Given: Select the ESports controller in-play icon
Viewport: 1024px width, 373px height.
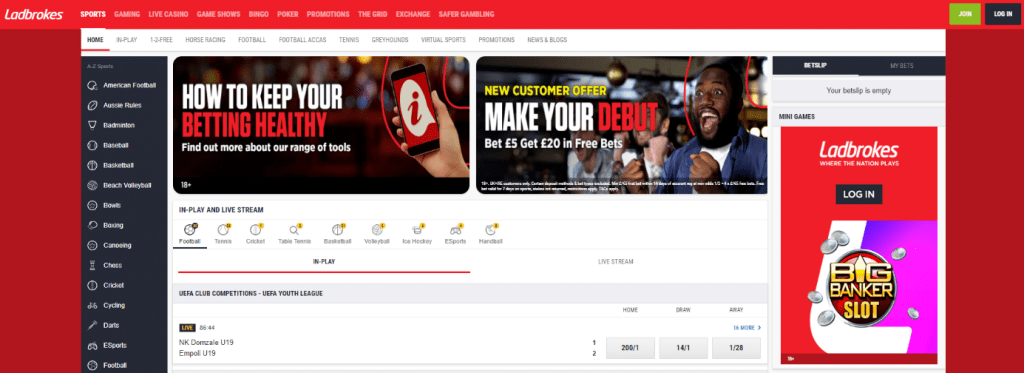Looking at the screenshot, I should click(456, 230).
